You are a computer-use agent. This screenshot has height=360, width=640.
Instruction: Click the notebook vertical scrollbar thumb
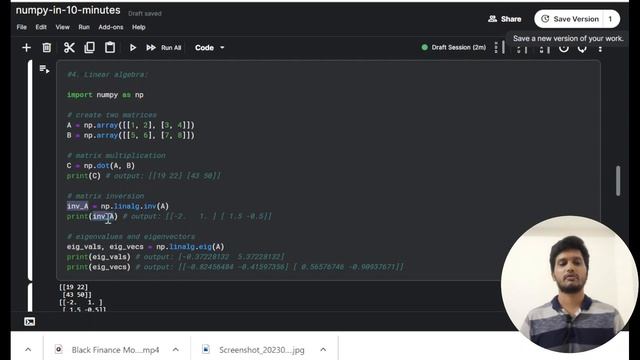click(x=618, y=180)
